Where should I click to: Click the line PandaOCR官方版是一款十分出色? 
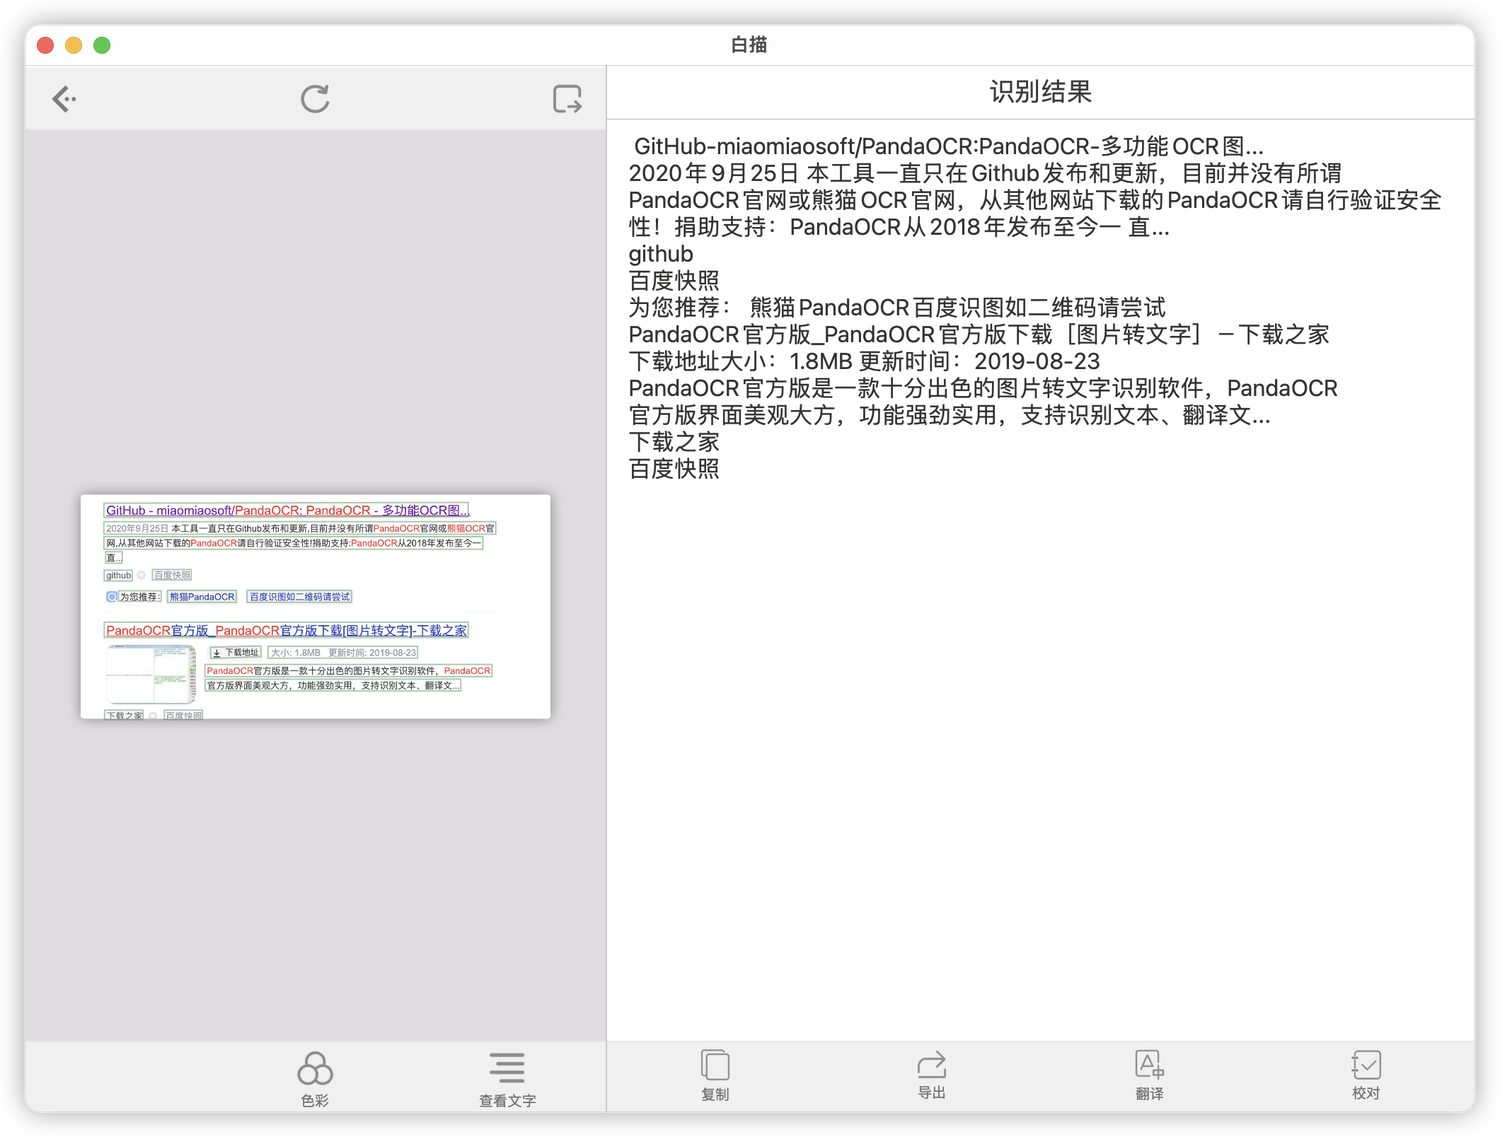(x=983, y=388)
